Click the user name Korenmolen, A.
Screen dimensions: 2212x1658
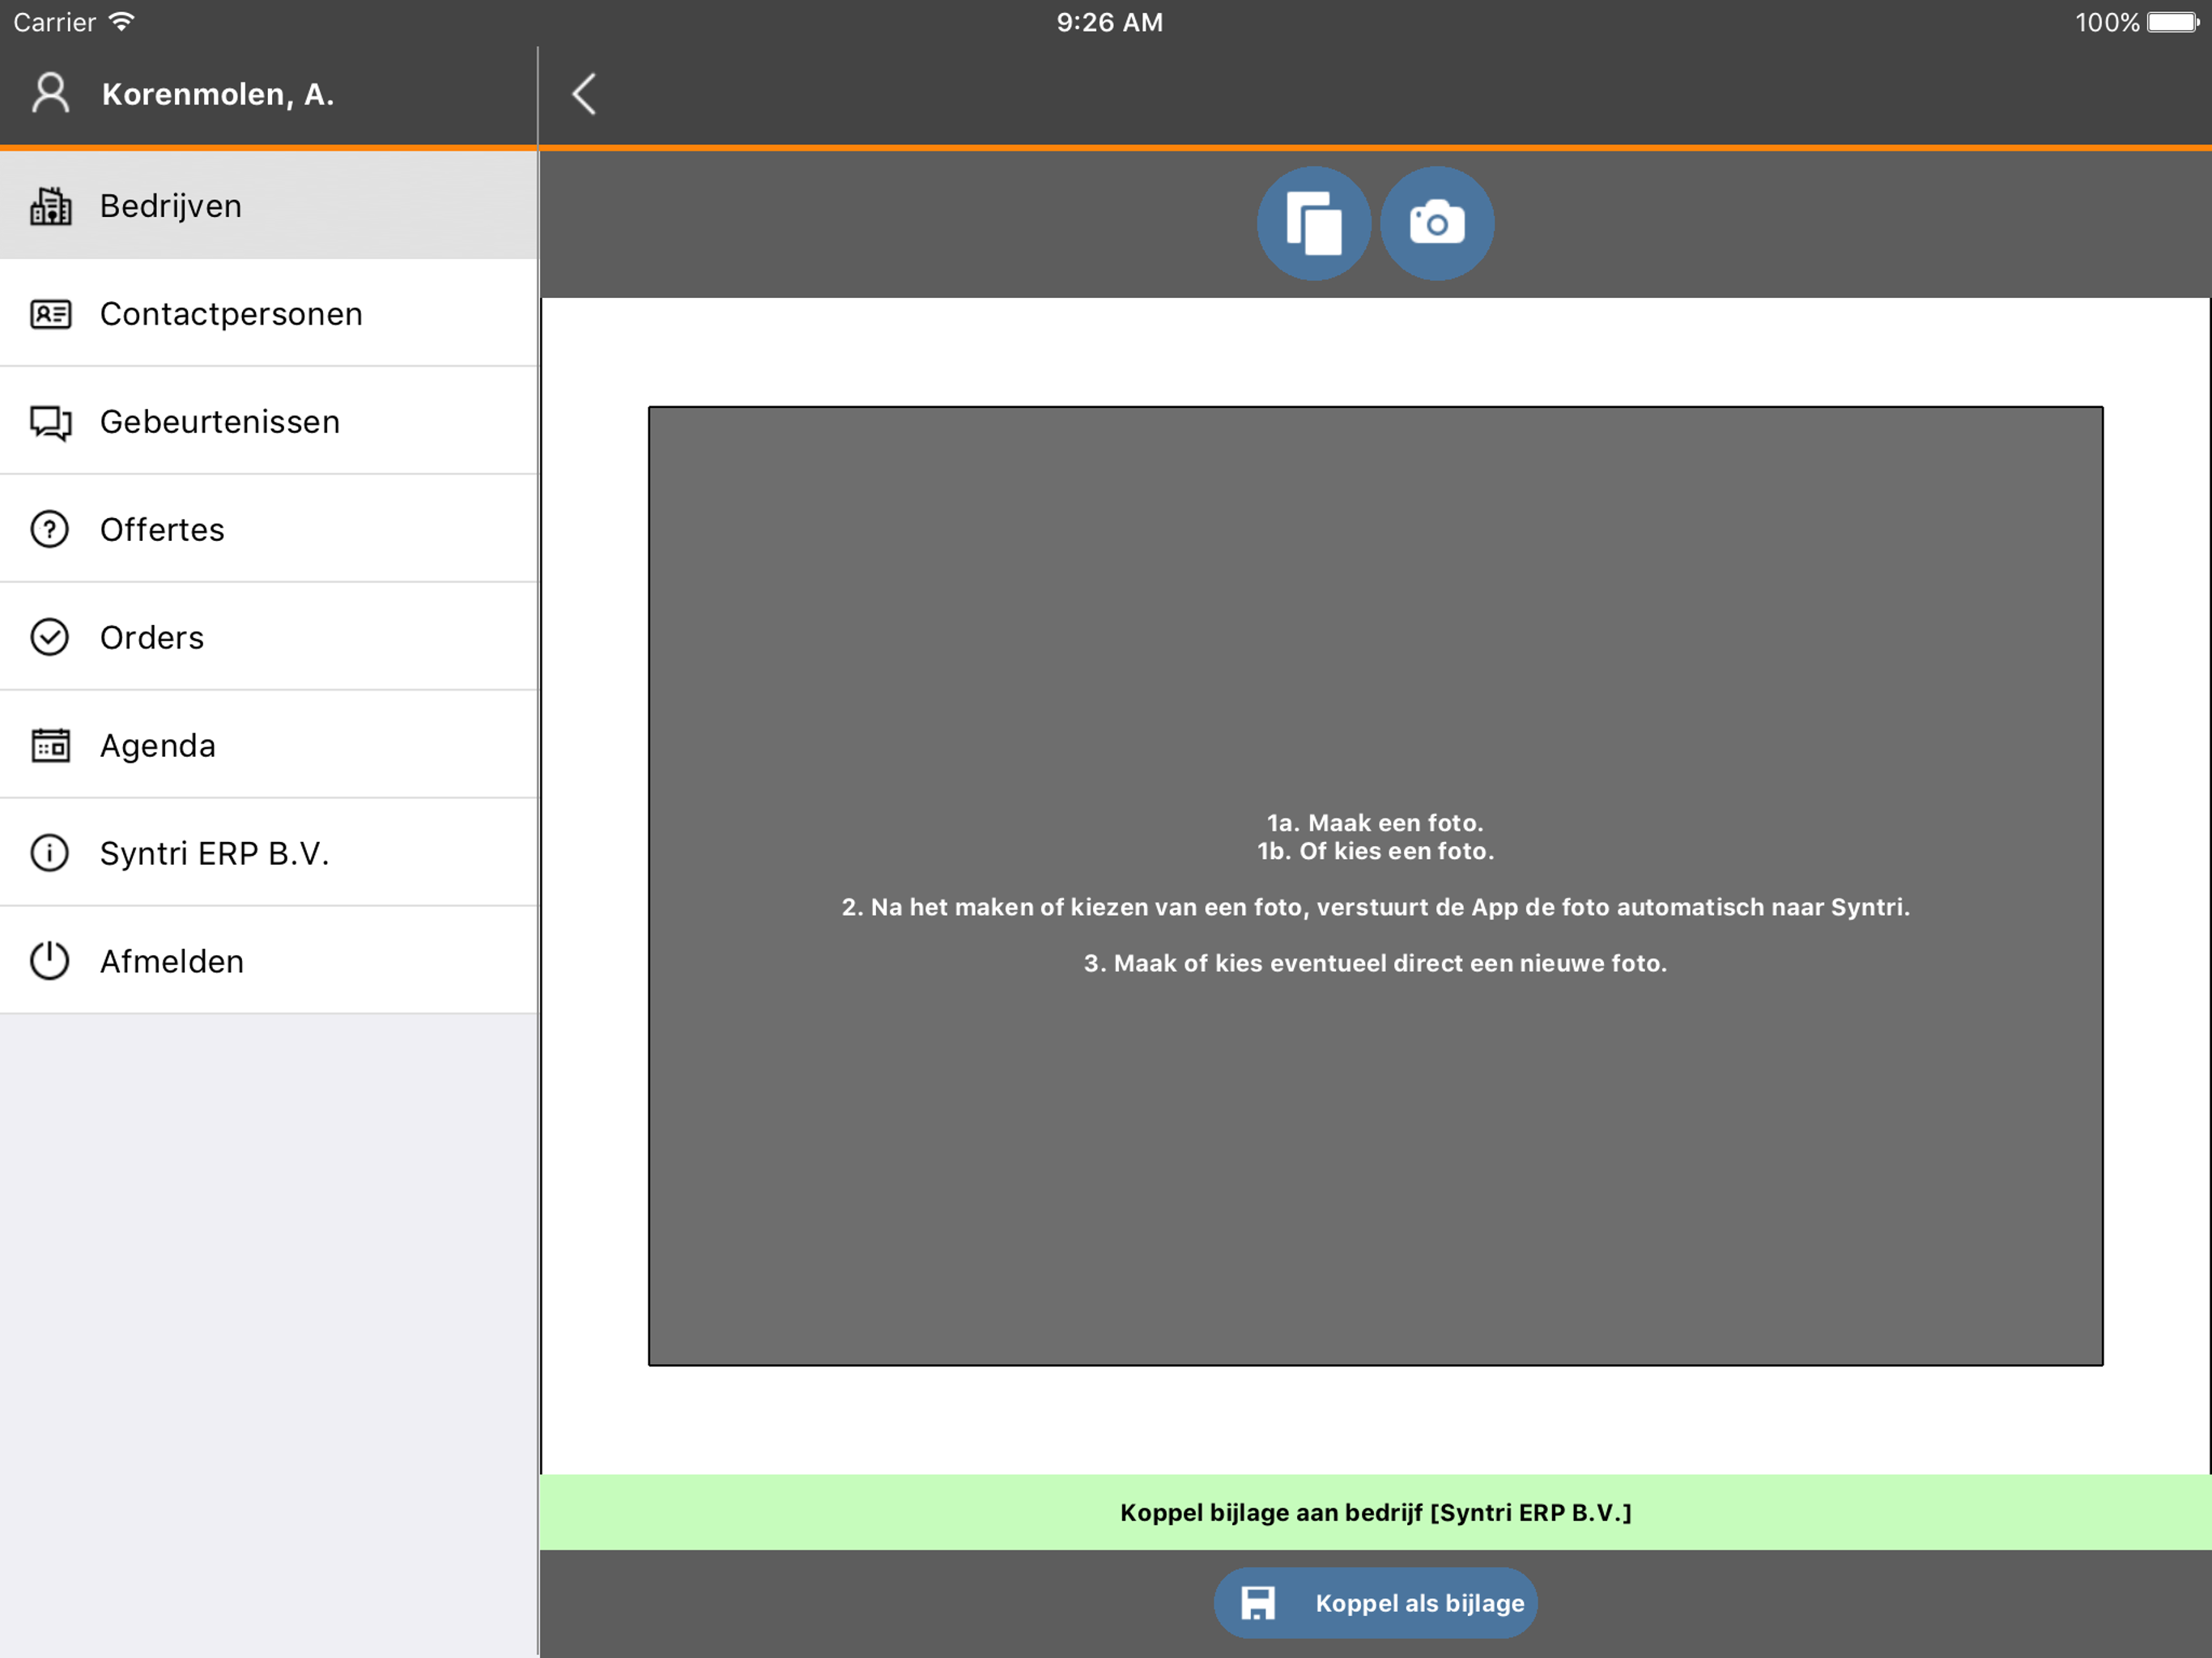[x=218, y=94]
